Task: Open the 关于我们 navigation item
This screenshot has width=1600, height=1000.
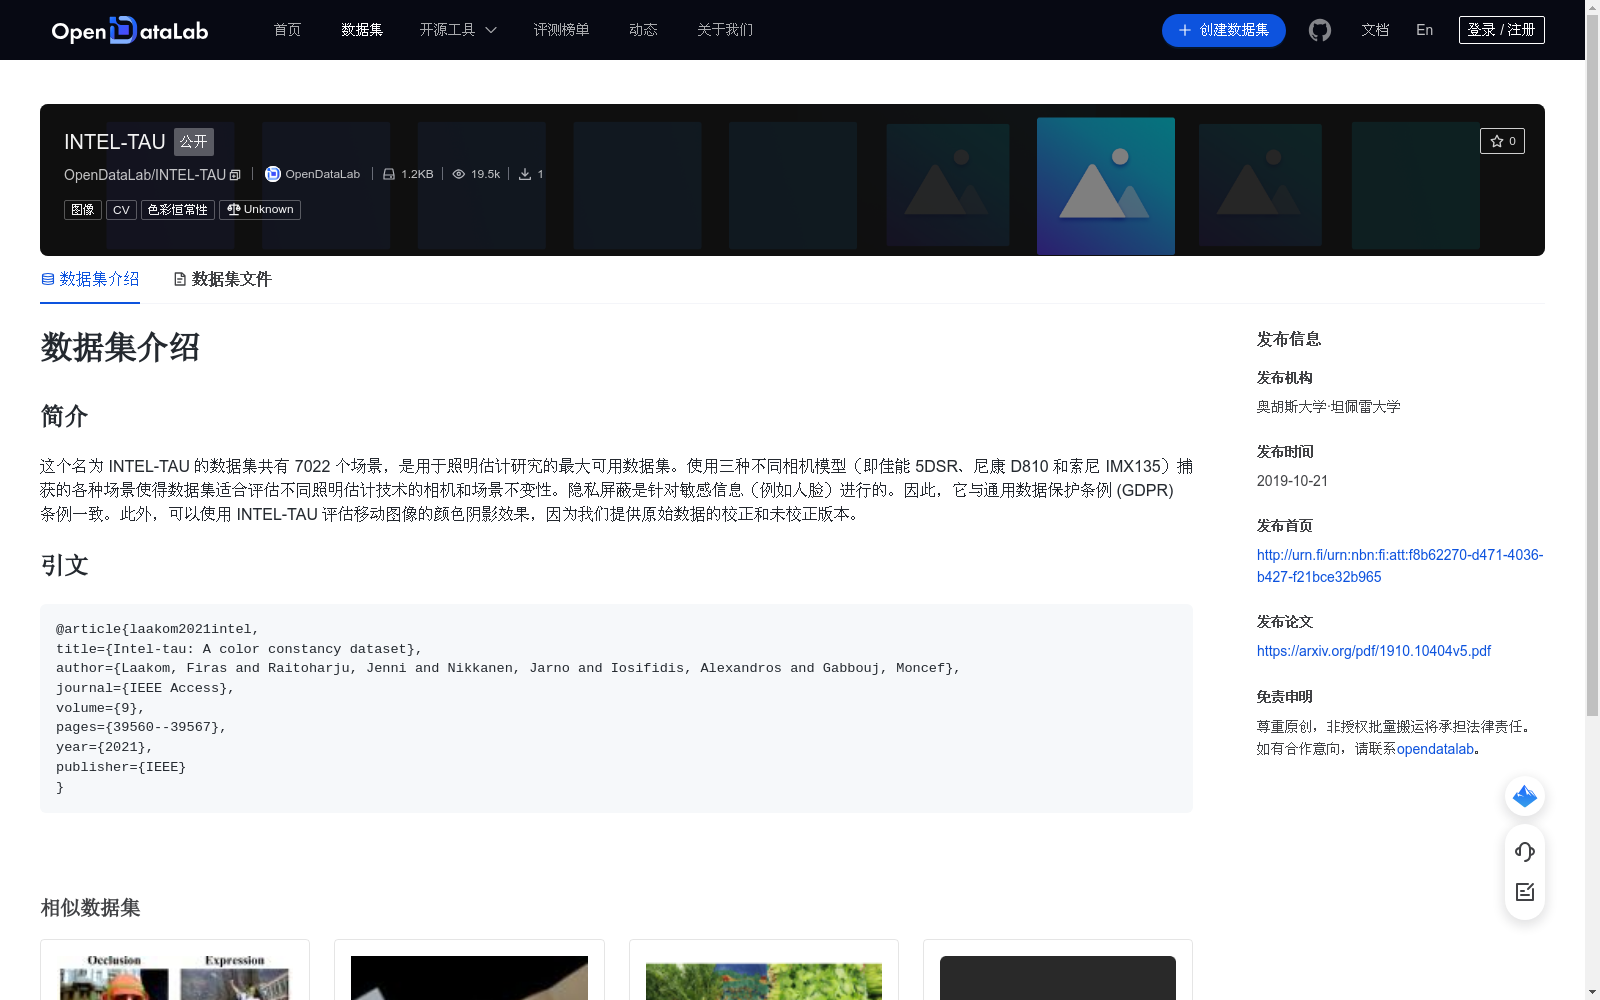Action: pos(725,30)
